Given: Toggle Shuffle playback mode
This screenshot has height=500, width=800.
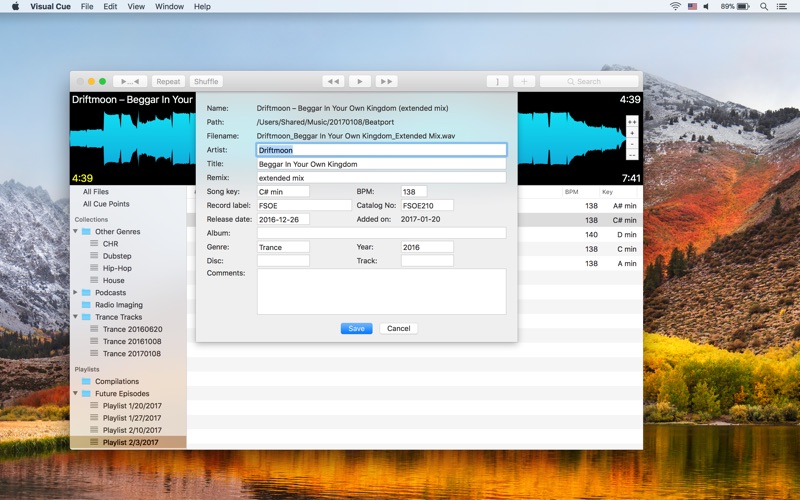Looking at the screenshot, I should (205, 81).
